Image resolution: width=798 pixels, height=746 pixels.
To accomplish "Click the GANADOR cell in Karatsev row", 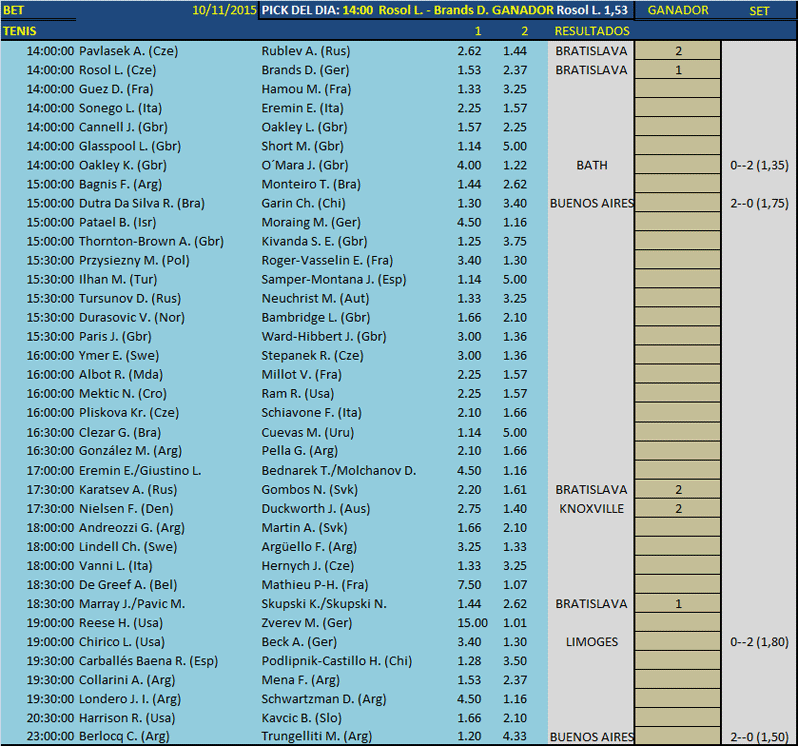I will 677,489.
